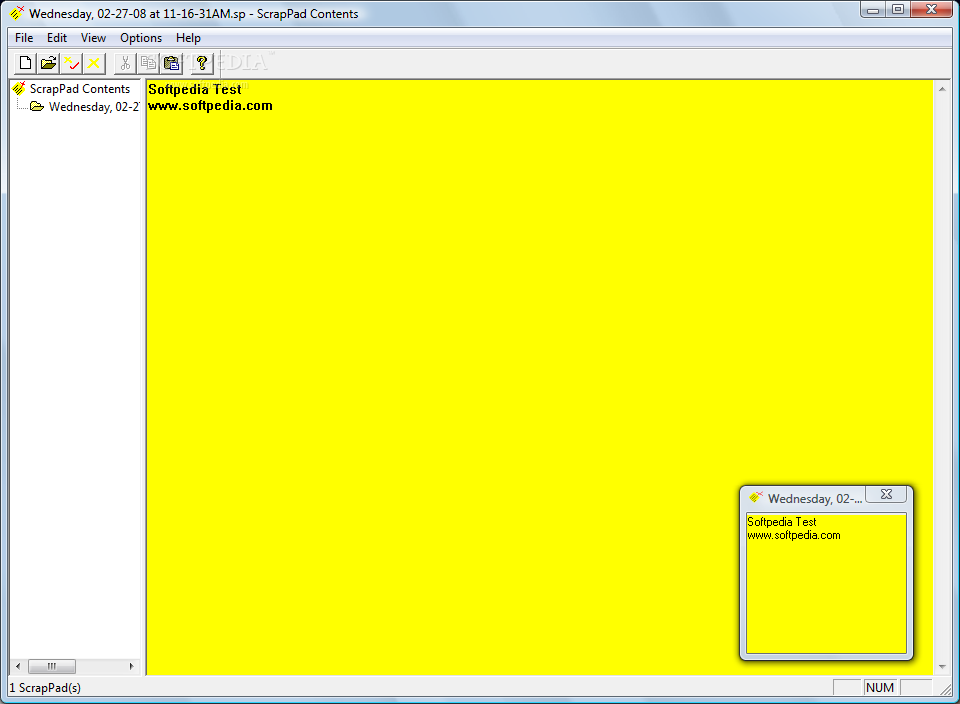960x704 pixels.
Task: Click the tree pane left scroll arrow
Action: tap(18, 666)
